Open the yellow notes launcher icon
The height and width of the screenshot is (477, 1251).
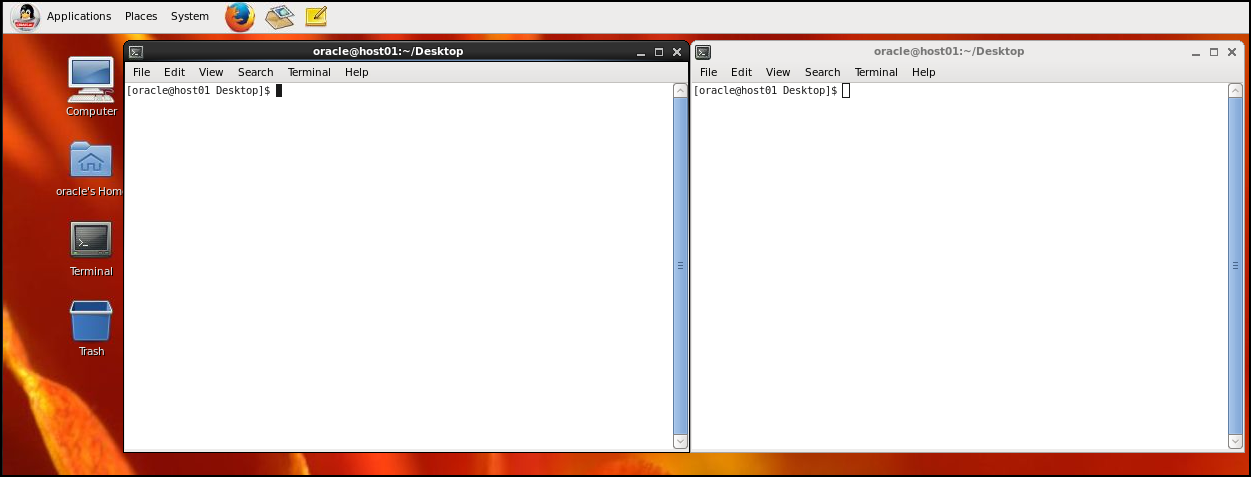tap(316, 16)
